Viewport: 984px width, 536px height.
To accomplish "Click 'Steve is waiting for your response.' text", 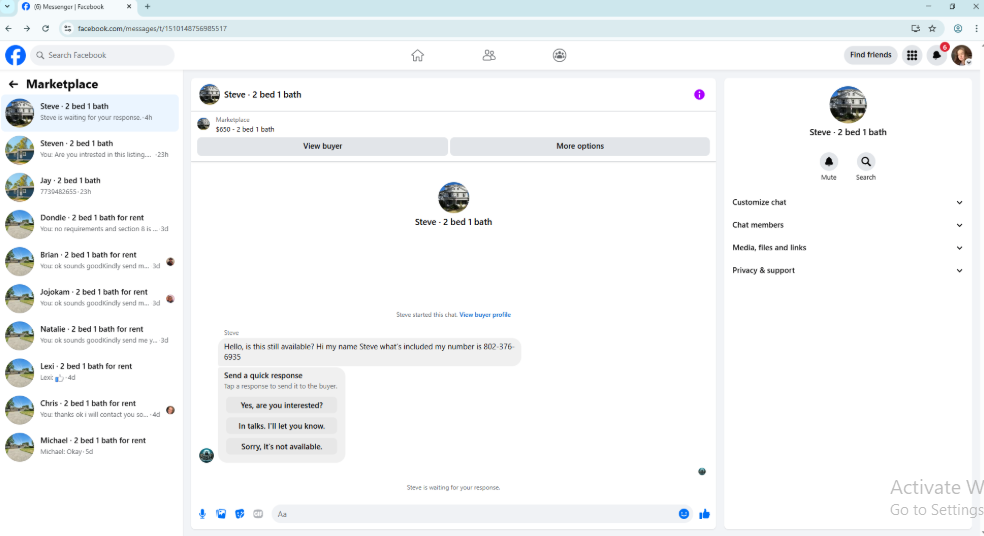I will [x=453, y=488].
